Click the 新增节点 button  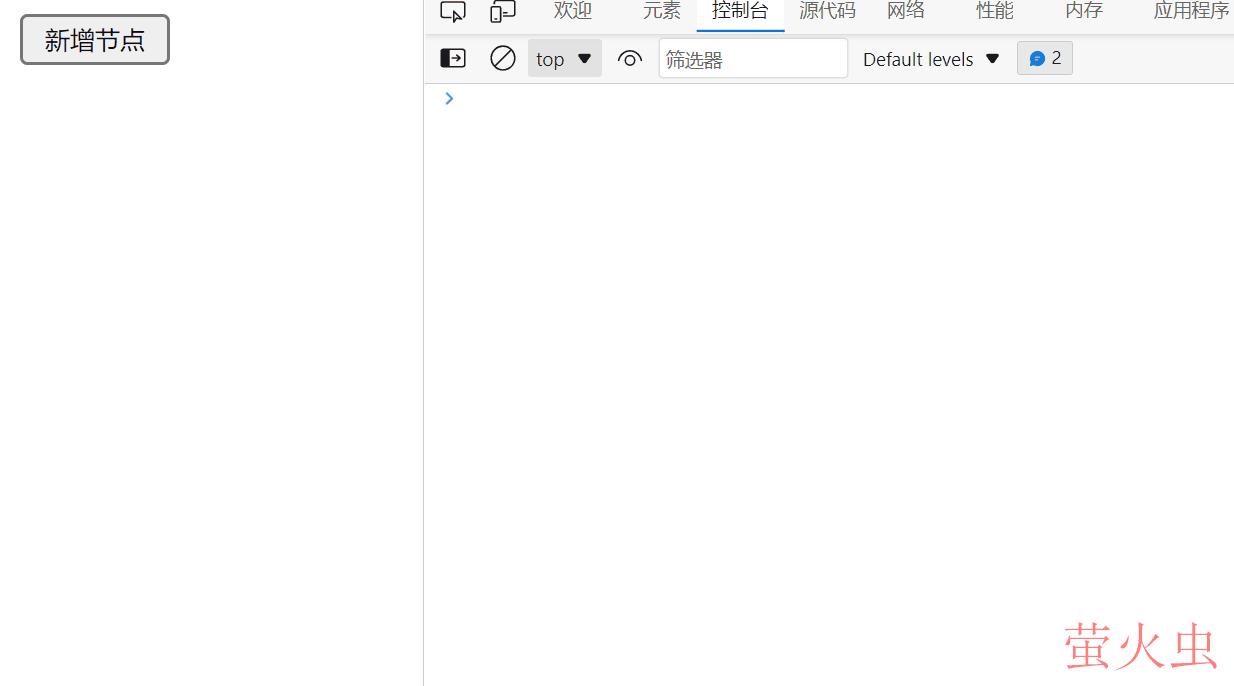(95, 40)
